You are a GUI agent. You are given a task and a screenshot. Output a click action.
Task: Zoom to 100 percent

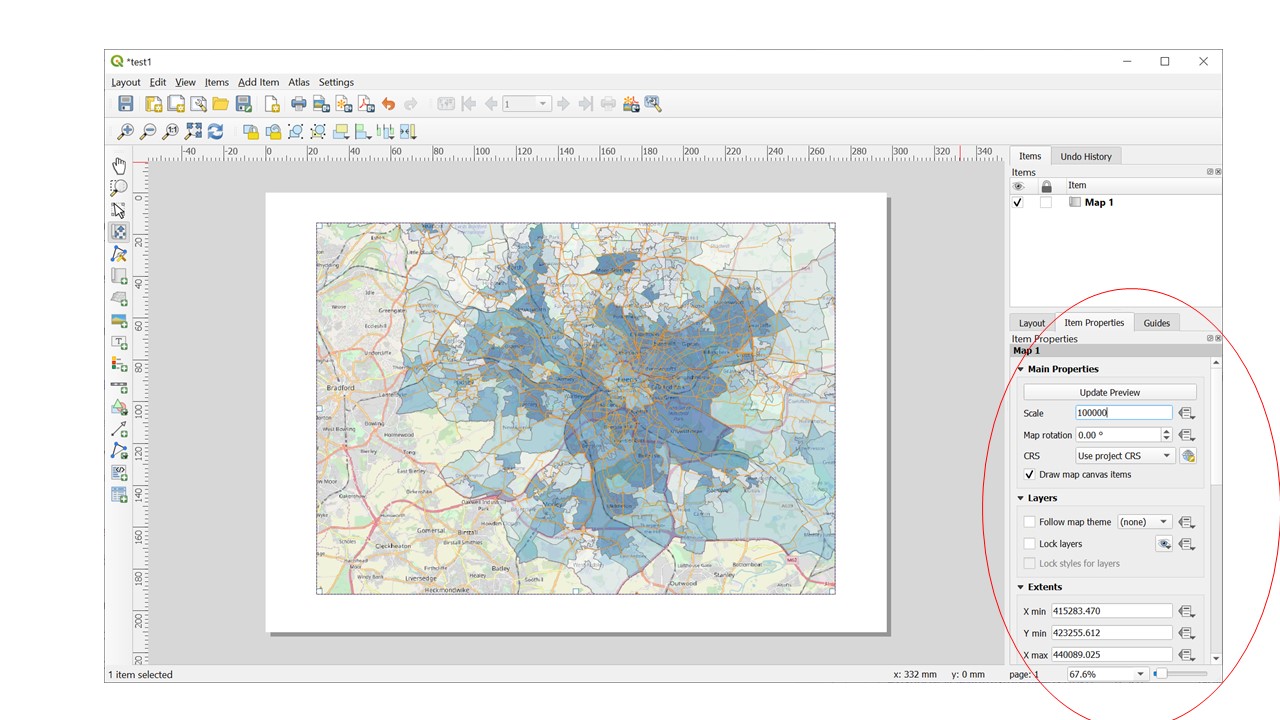tap(170, 131)
